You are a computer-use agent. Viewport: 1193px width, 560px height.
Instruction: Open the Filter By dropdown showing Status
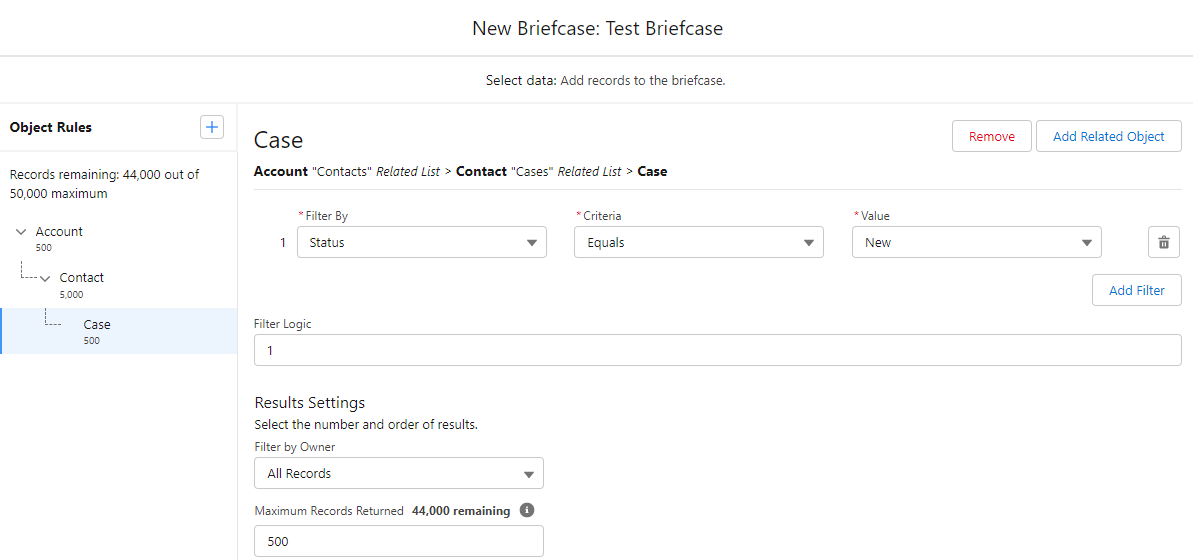coord(421,242)
